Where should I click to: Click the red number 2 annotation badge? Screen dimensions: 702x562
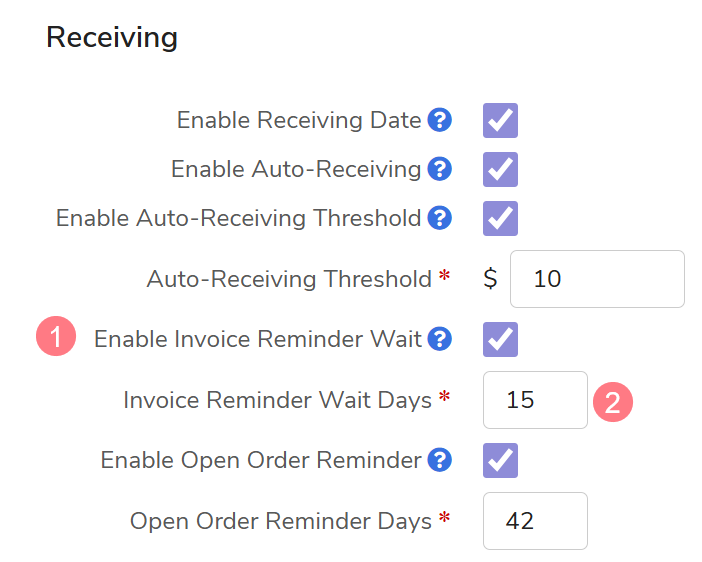pos(614,401)
